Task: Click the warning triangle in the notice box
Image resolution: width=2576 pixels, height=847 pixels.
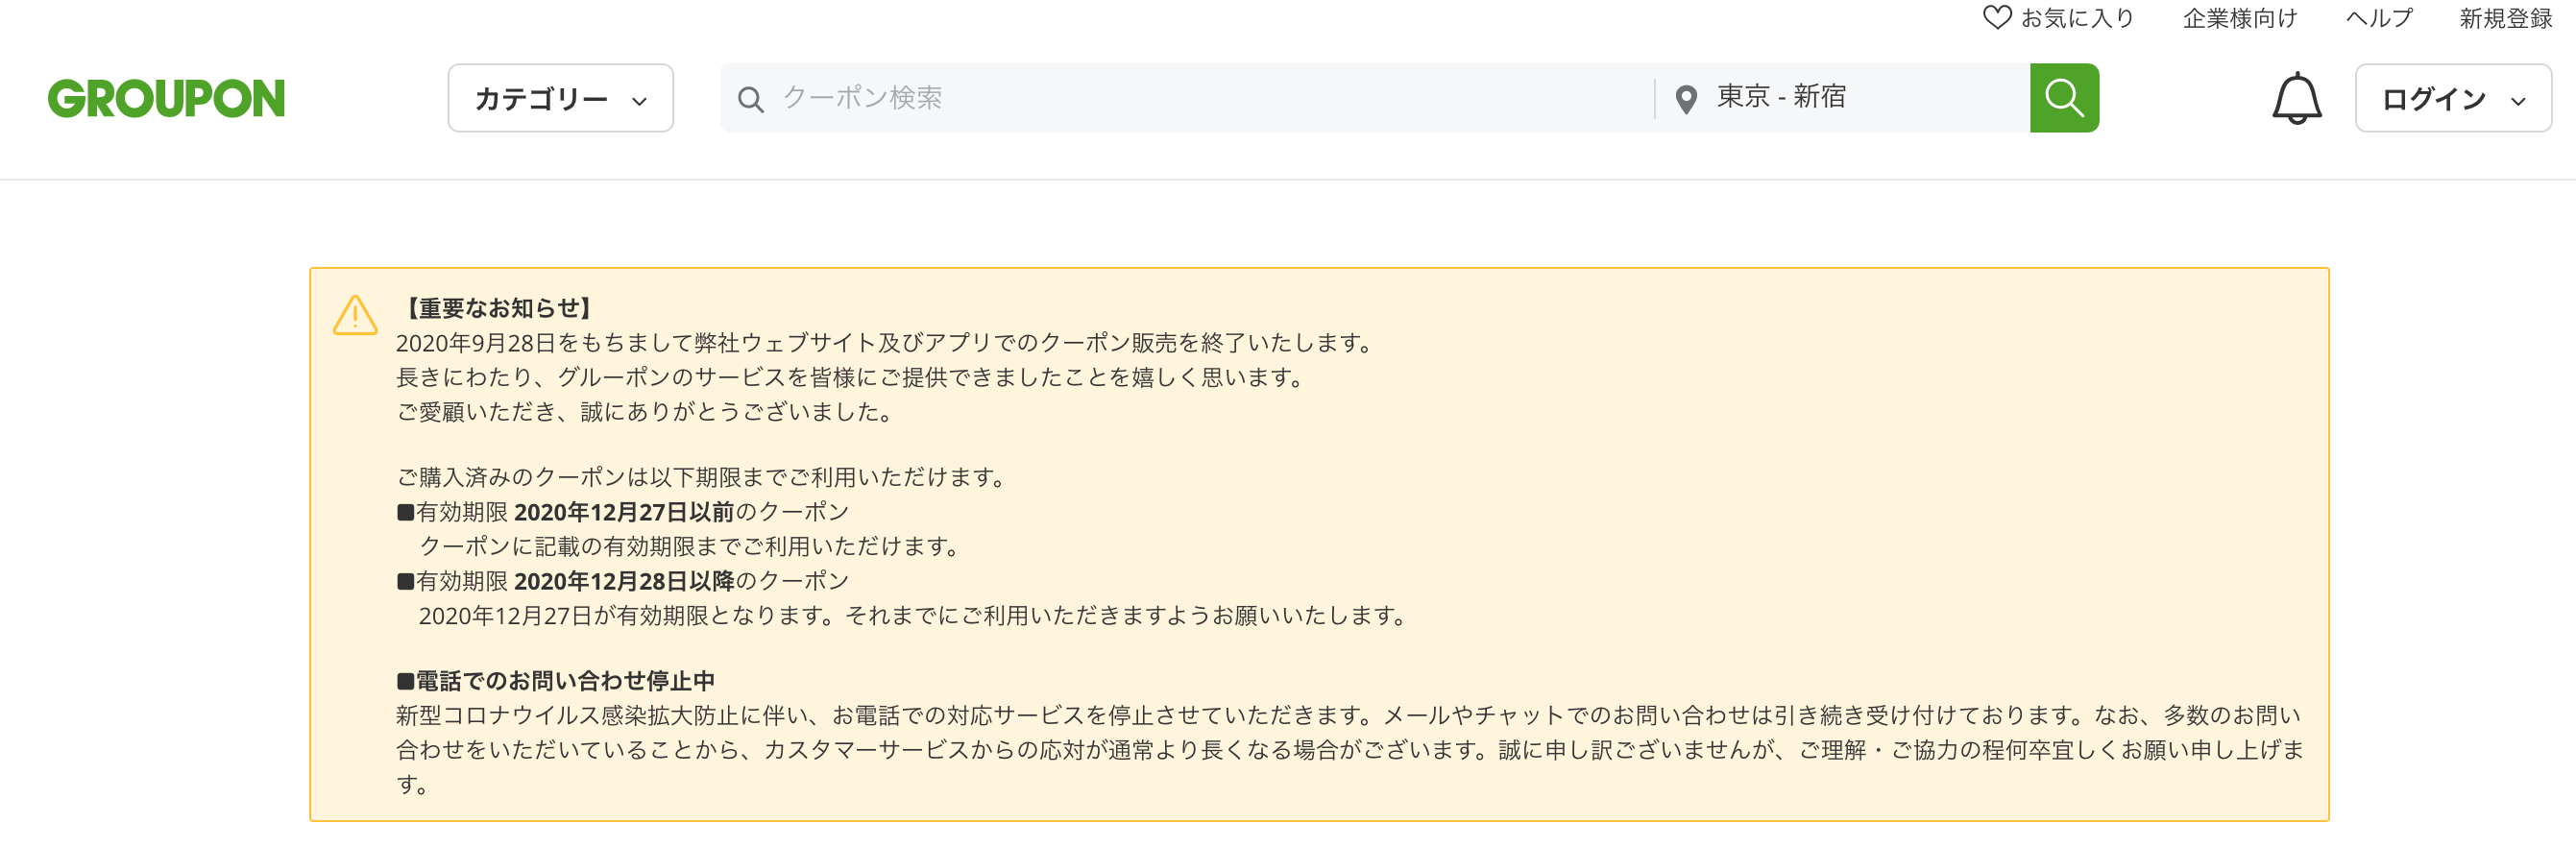Action: click(x=355, y=317)
